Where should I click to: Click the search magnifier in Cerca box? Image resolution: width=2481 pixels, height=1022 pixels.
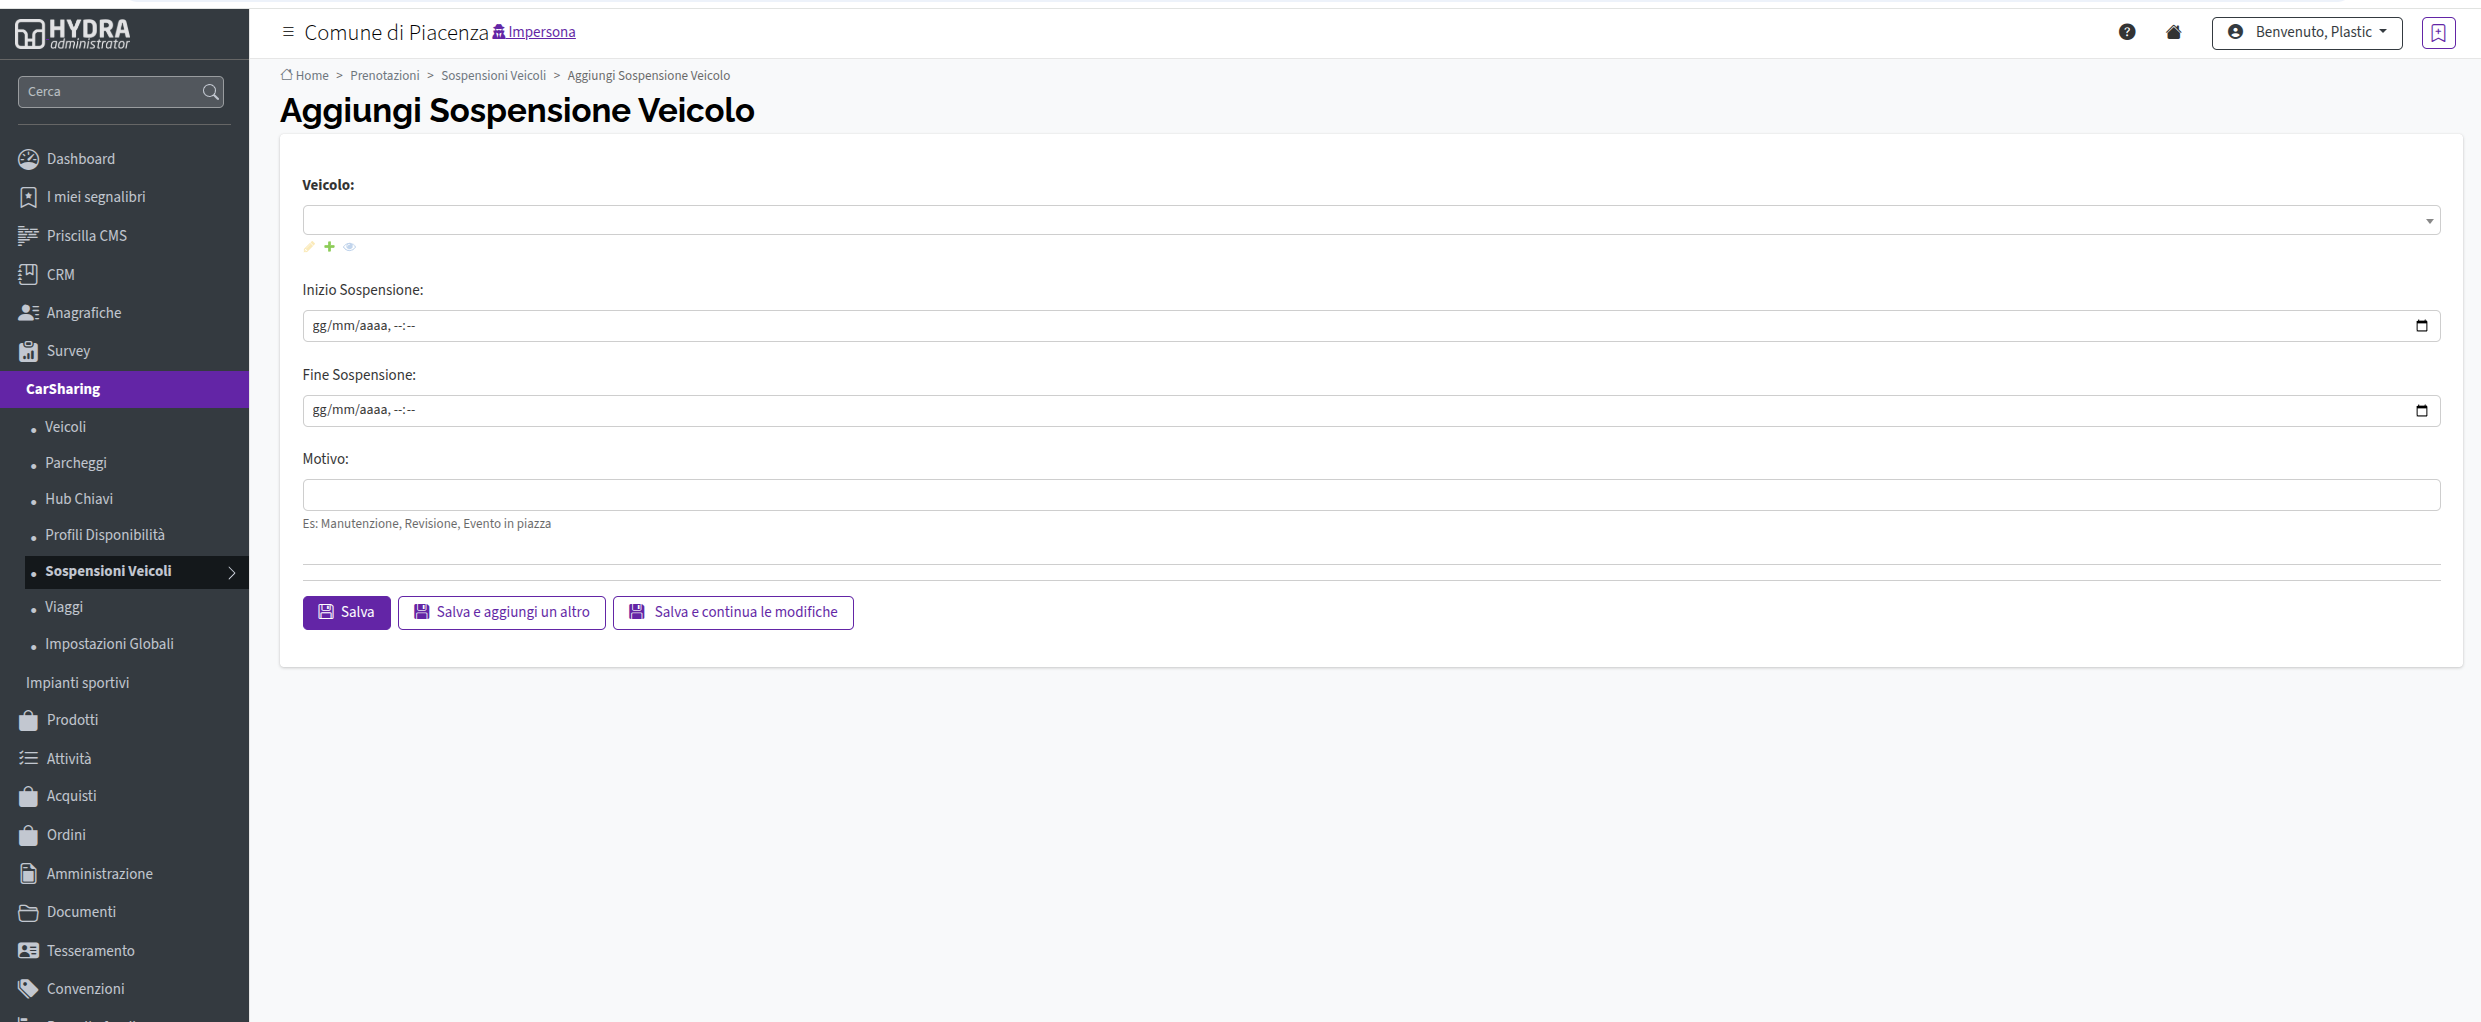pos(210,92)
